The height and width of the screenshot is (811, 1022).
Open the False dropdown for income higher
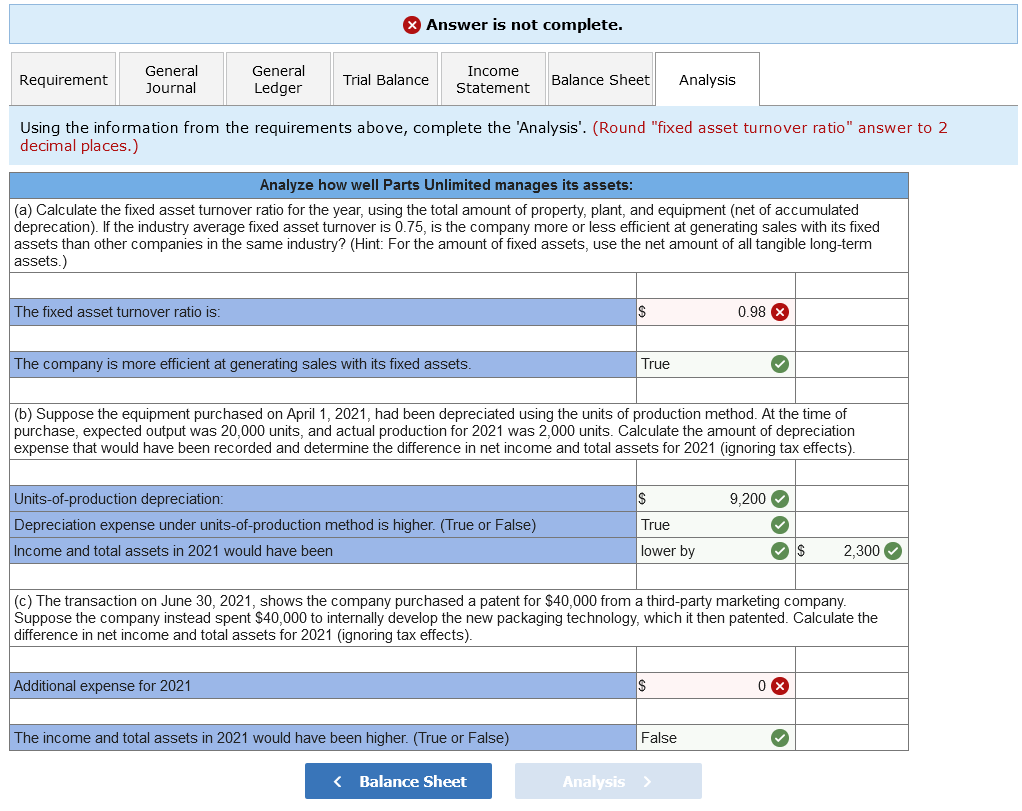[716, 738]
